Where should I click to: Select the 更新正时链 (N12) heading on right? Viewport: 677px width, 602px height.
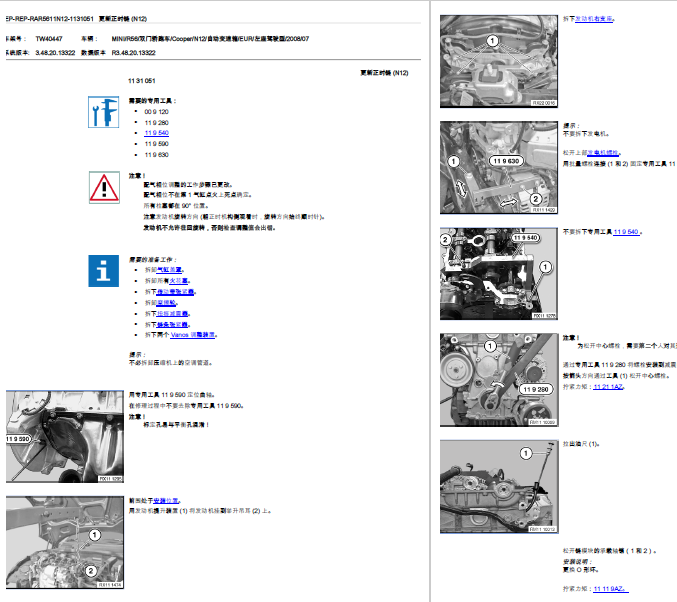[384, 73]
